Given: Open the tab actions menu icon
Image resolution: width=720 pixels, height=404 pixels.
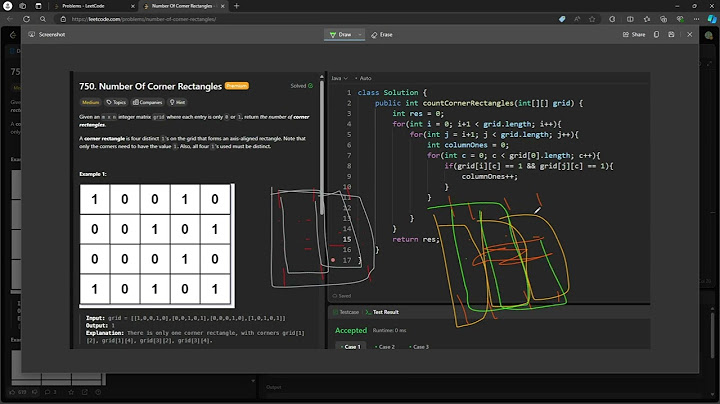Looking at the screenshot, I should 38,6.
